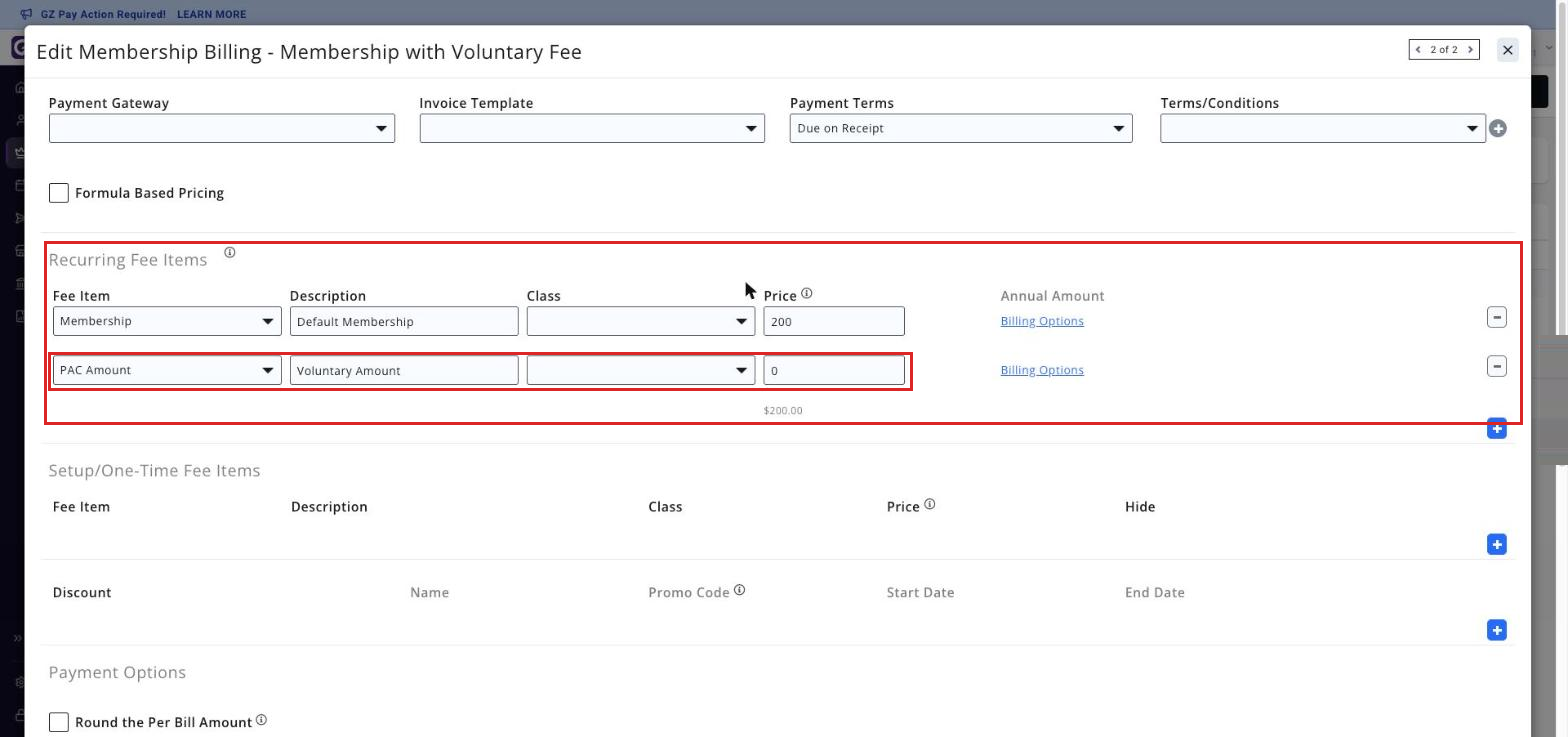Open the LEARN MORE link in banner

pos(211,14)
